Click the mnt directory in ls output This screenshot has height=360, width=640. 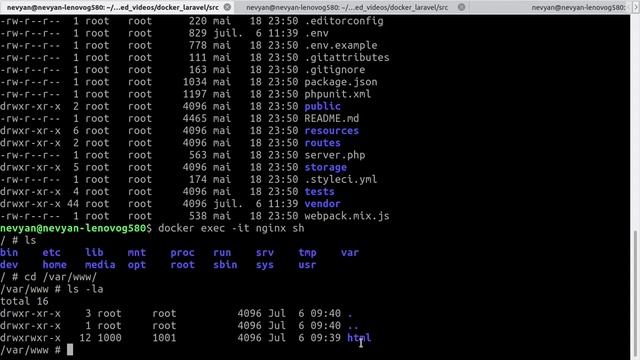point(136,252)
